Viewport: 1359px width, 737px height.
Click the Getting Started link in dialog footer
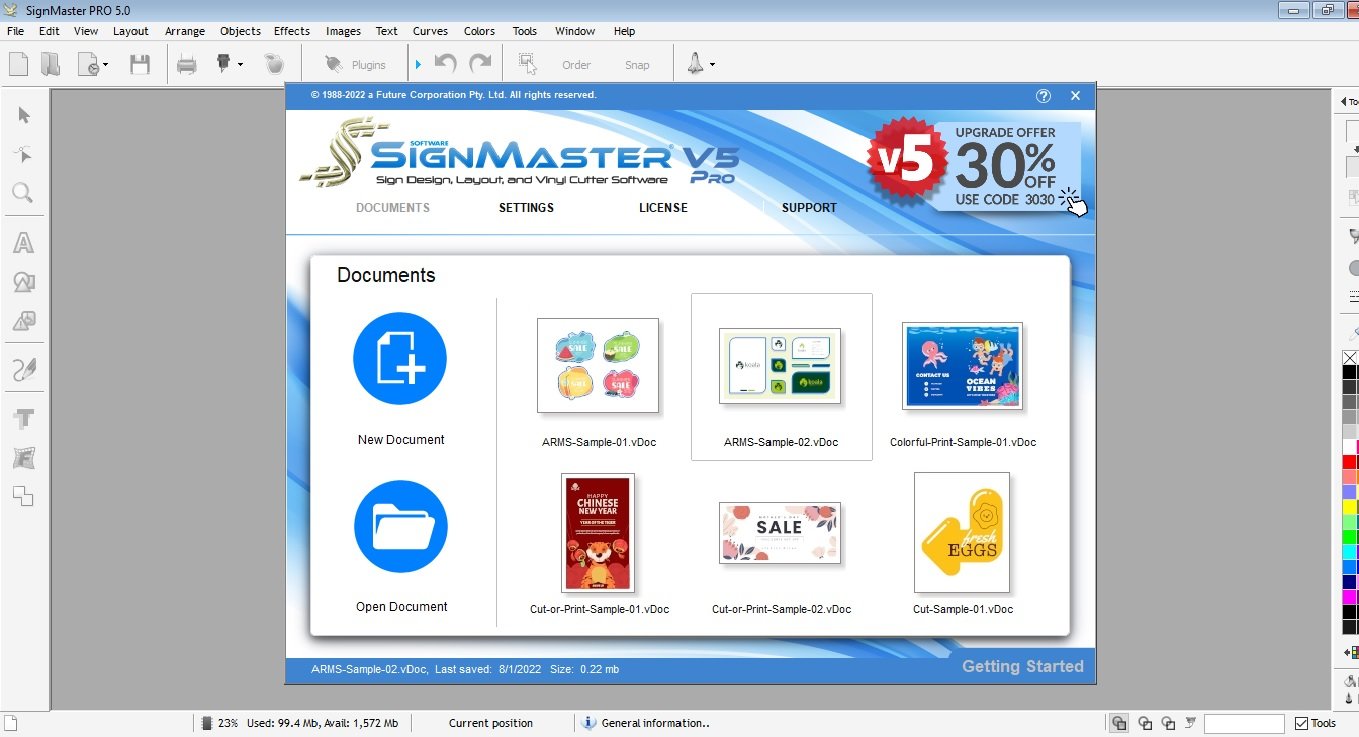click(x=1023, y=666)
